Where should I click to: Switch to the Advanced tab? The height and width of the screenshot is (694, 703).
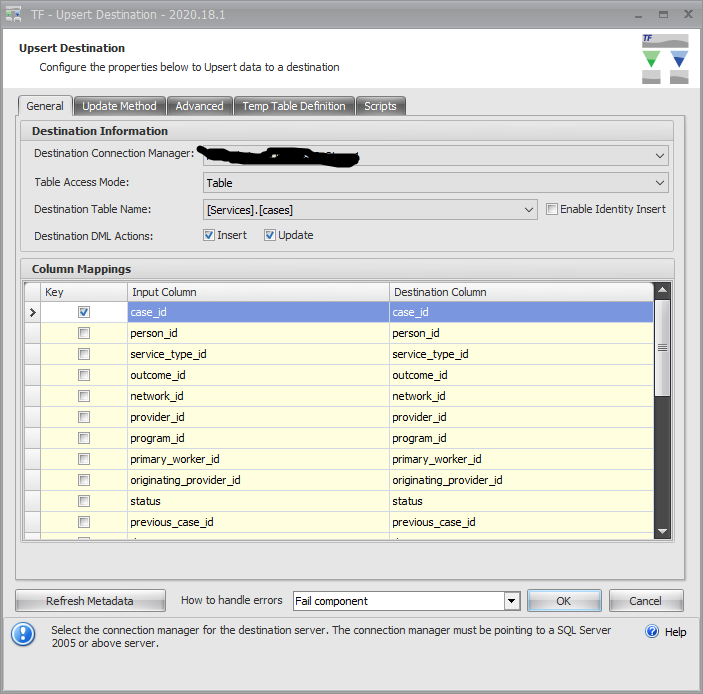click(x=200, y=106)
